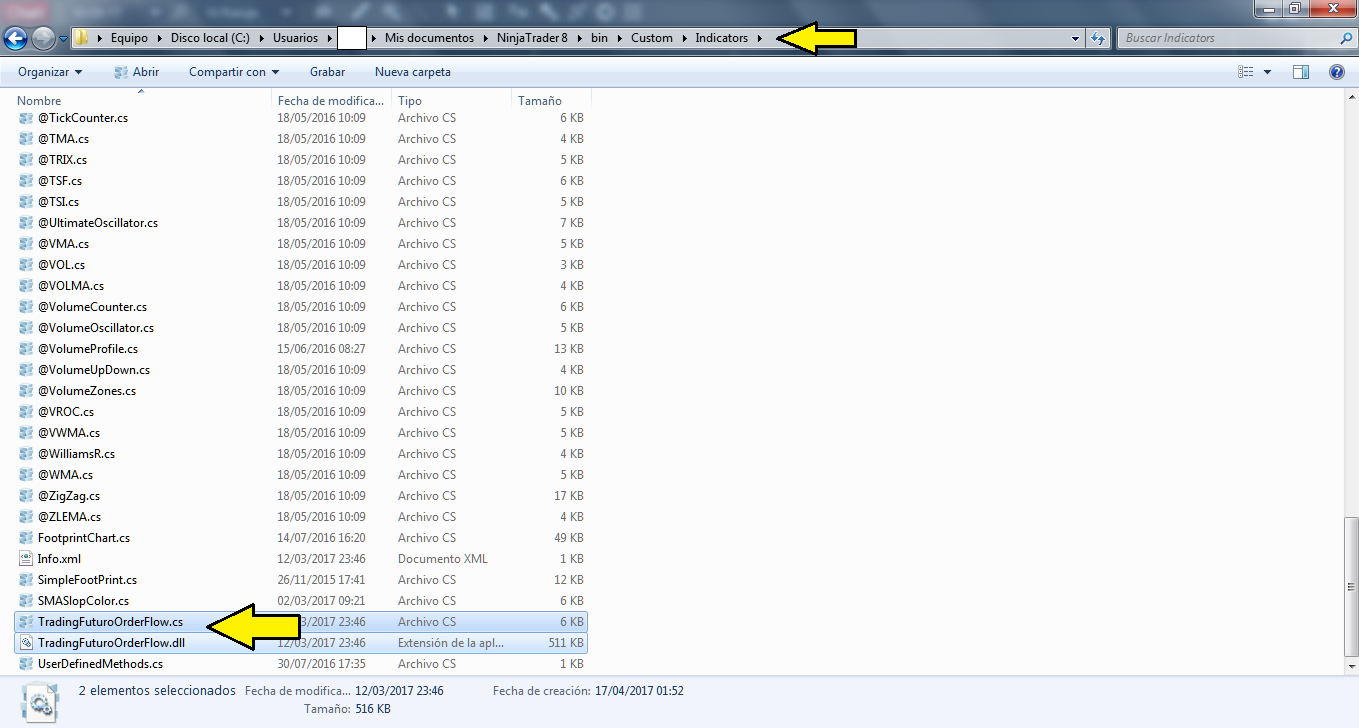Viewport: 1359px width, 728px height.
Task: Select the file named @WMA.cs
Action: (x=65, y=475)
